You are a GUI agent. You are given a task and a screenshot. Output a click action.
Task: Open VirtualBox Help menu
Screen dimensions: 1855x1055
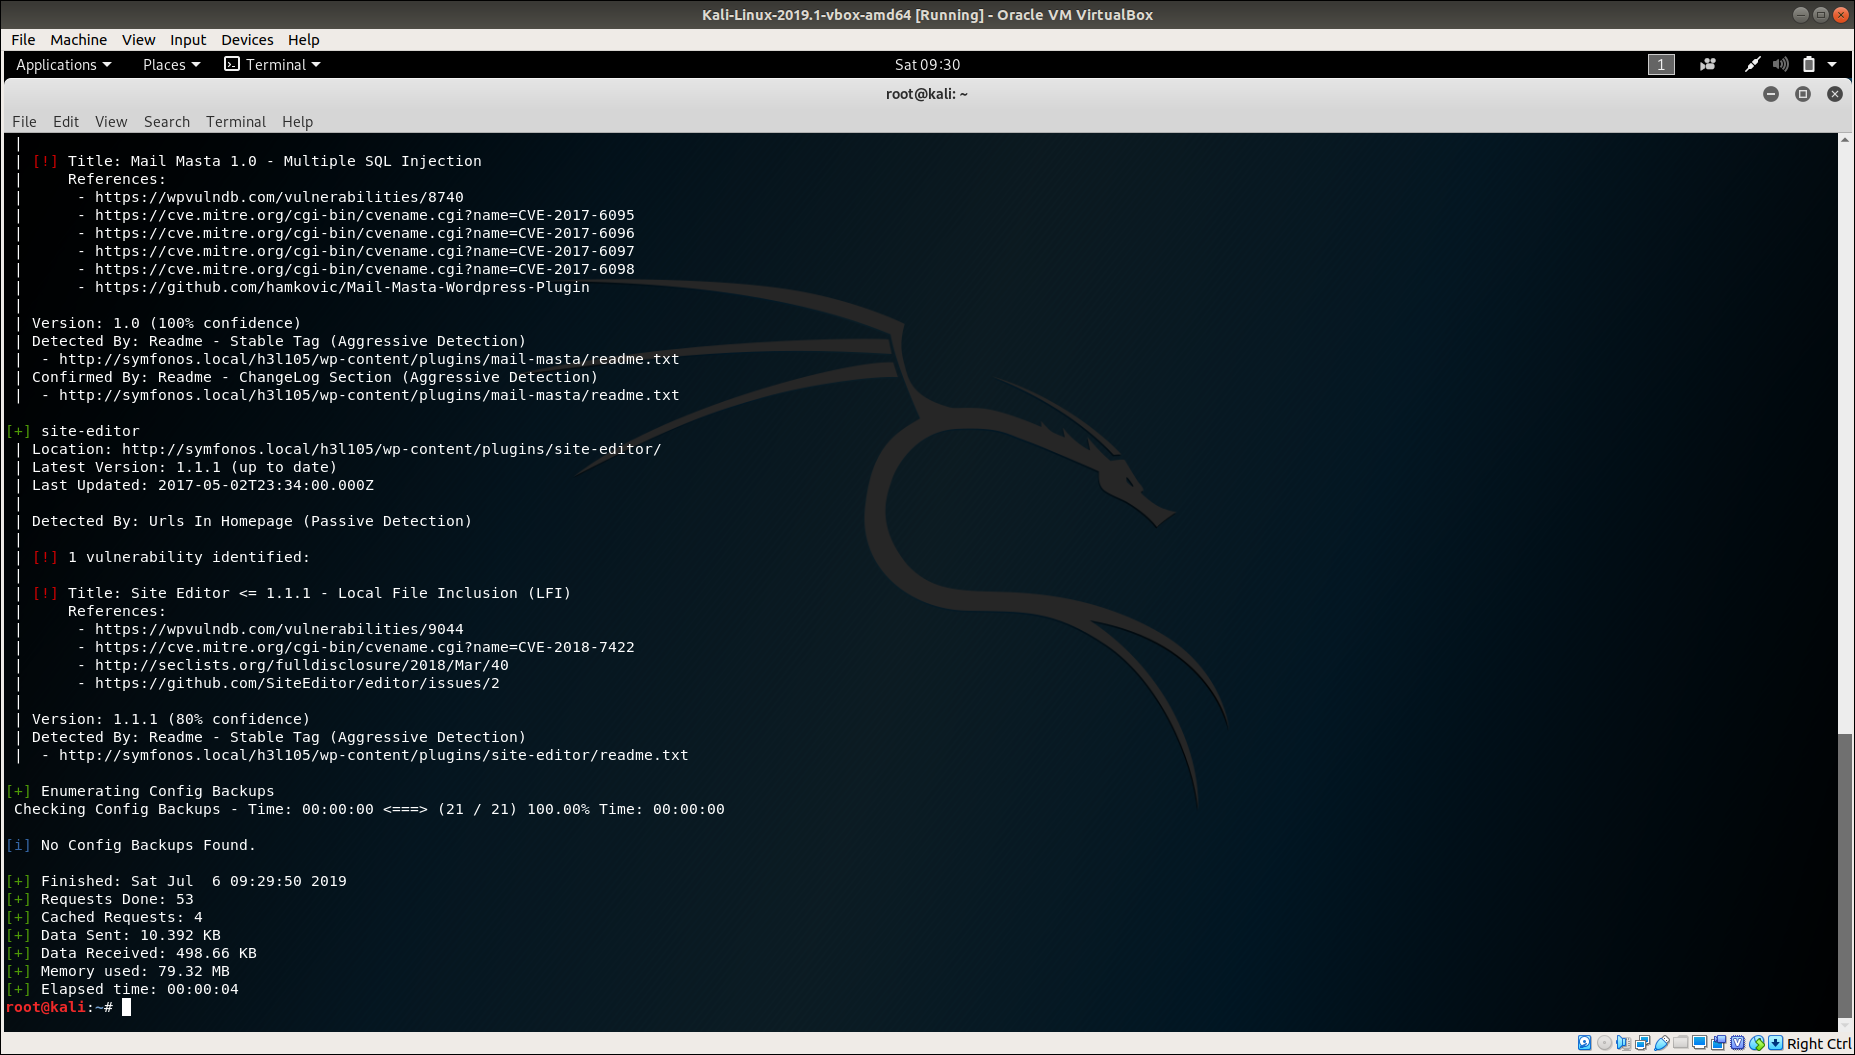click(304, 40)
